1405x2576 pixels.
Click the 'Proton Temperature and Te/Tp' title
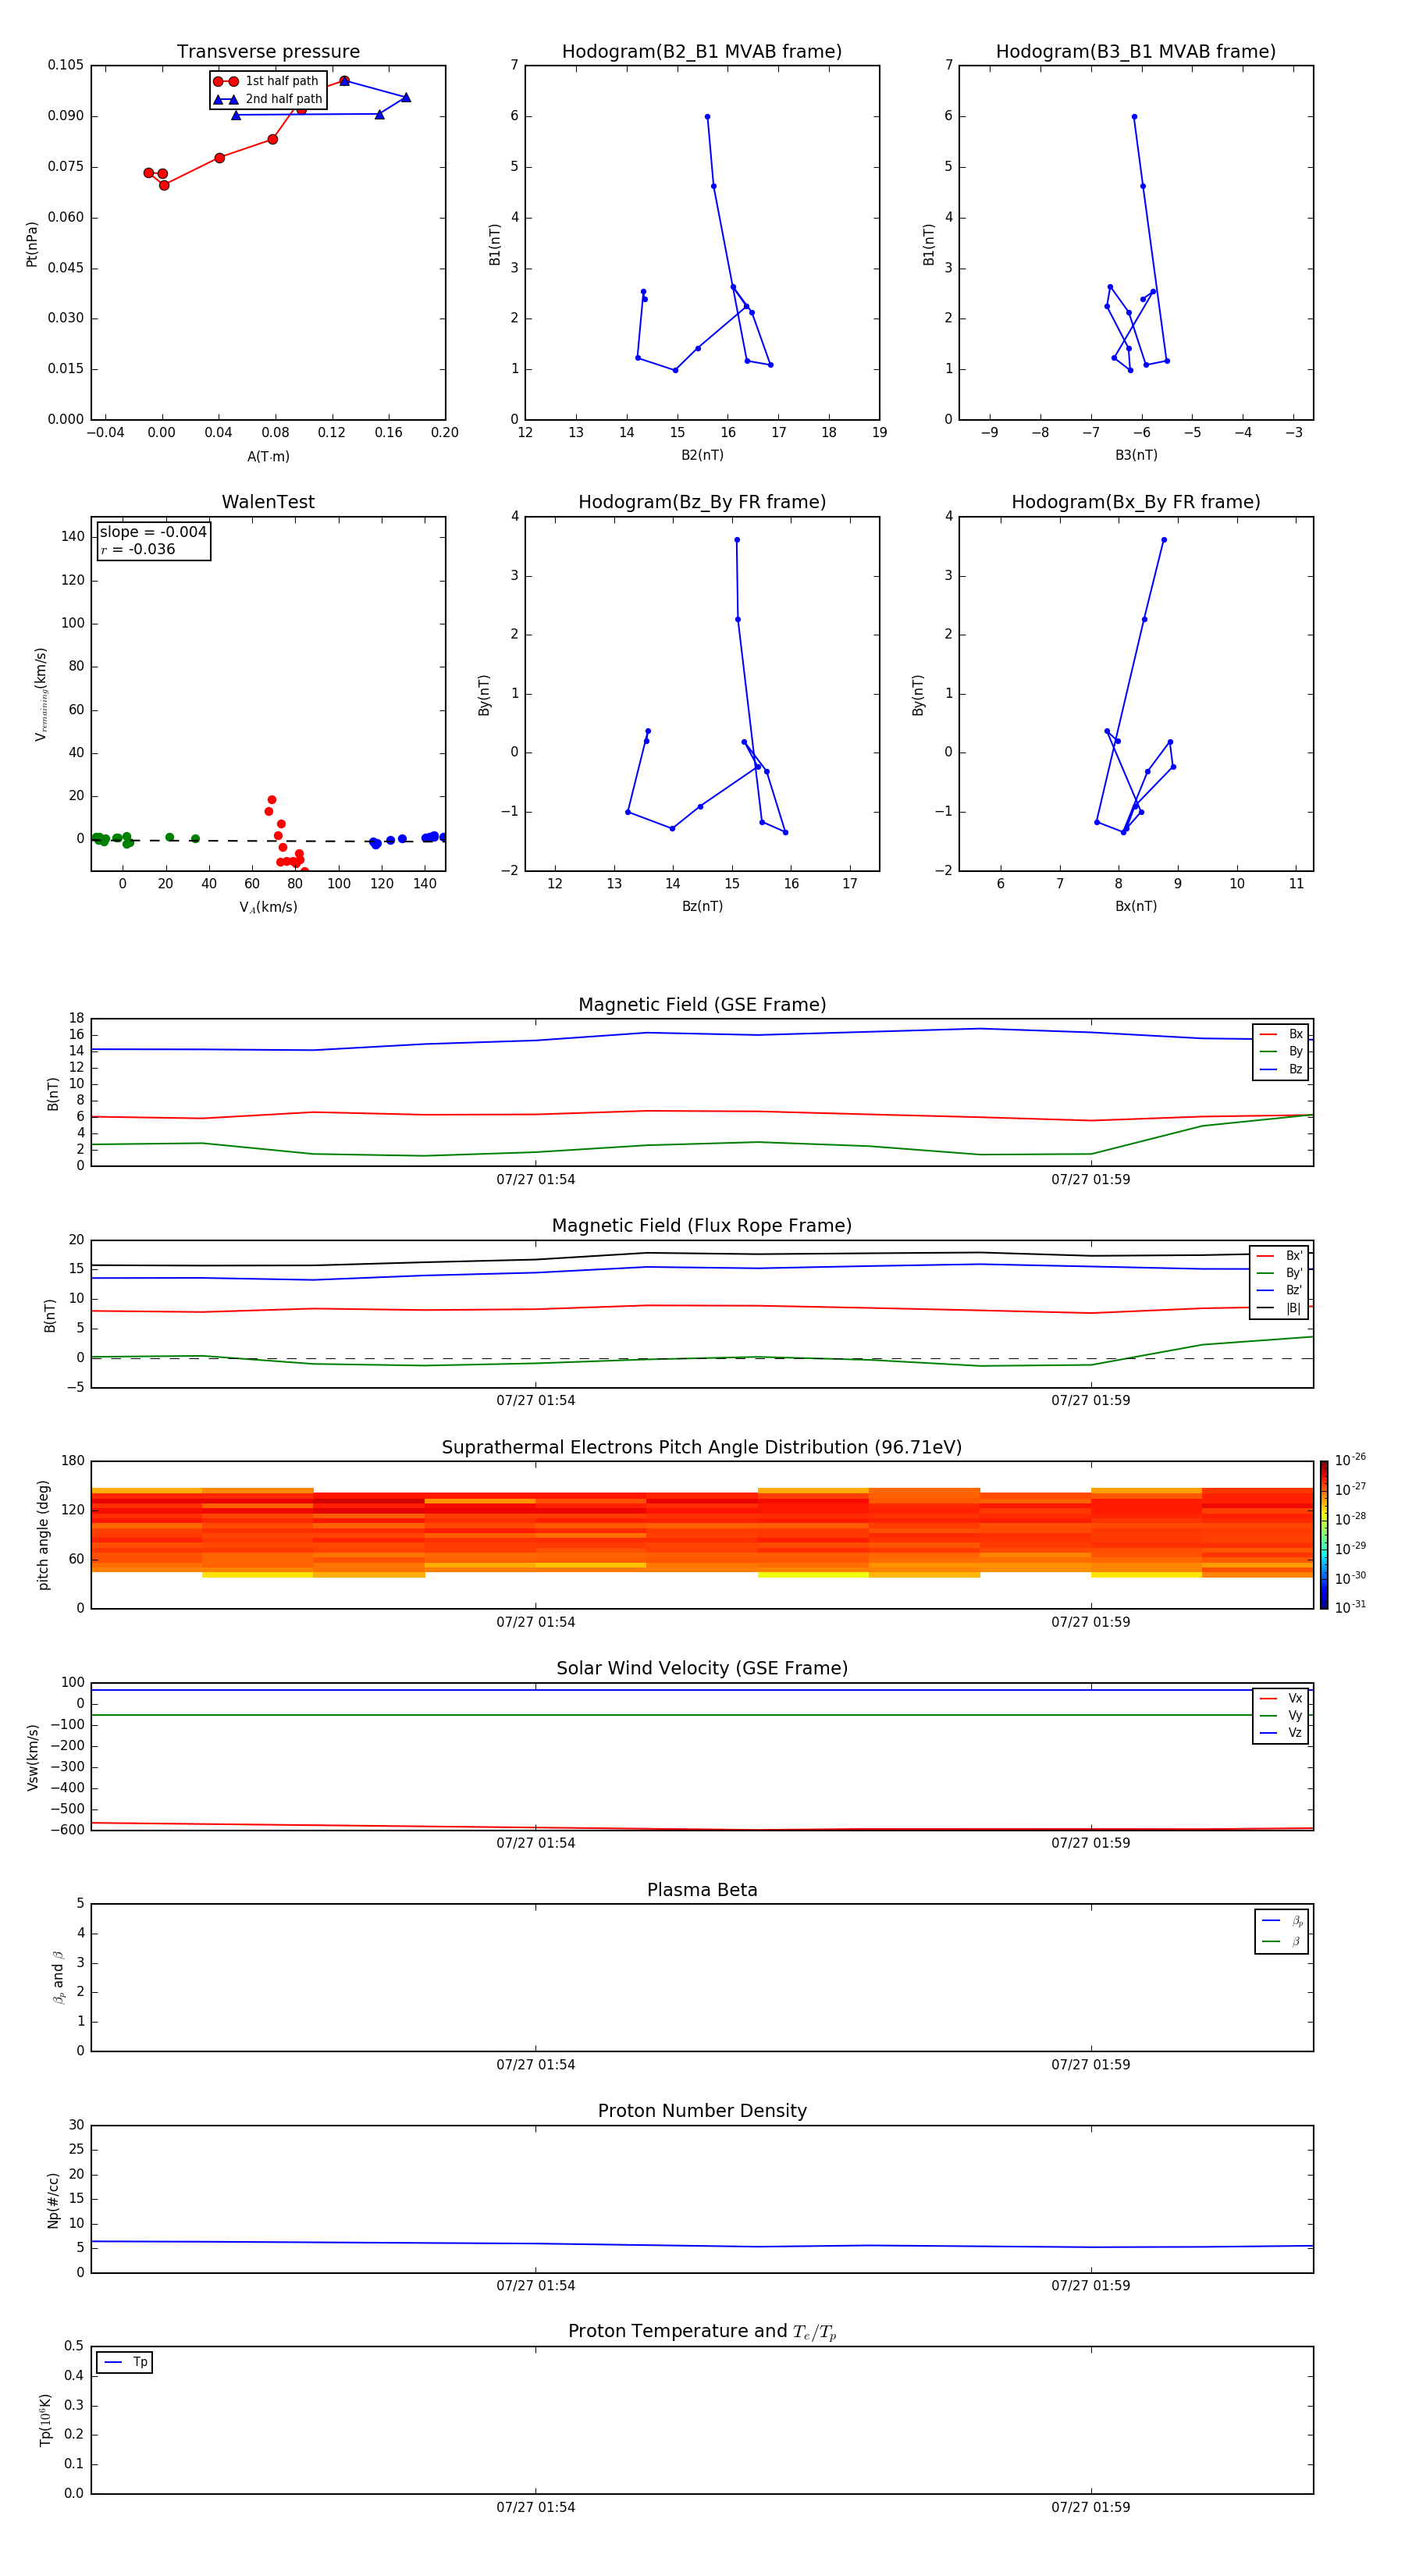(x=702, y=2332)
